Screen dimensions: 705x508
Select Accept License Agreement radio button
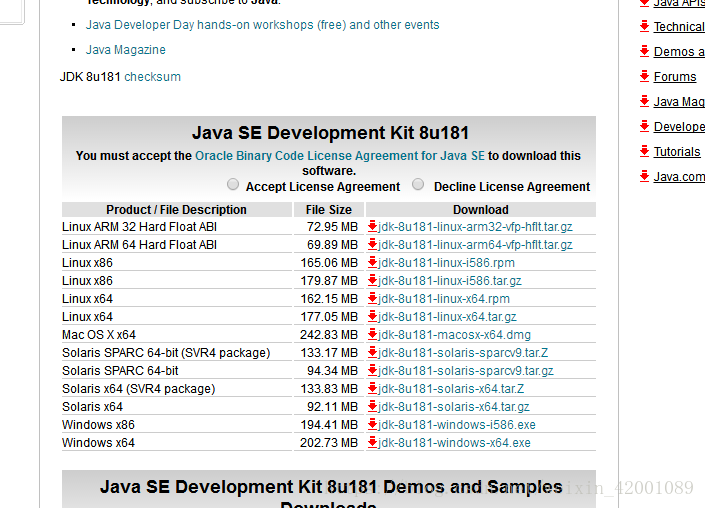tap(233, 184)
